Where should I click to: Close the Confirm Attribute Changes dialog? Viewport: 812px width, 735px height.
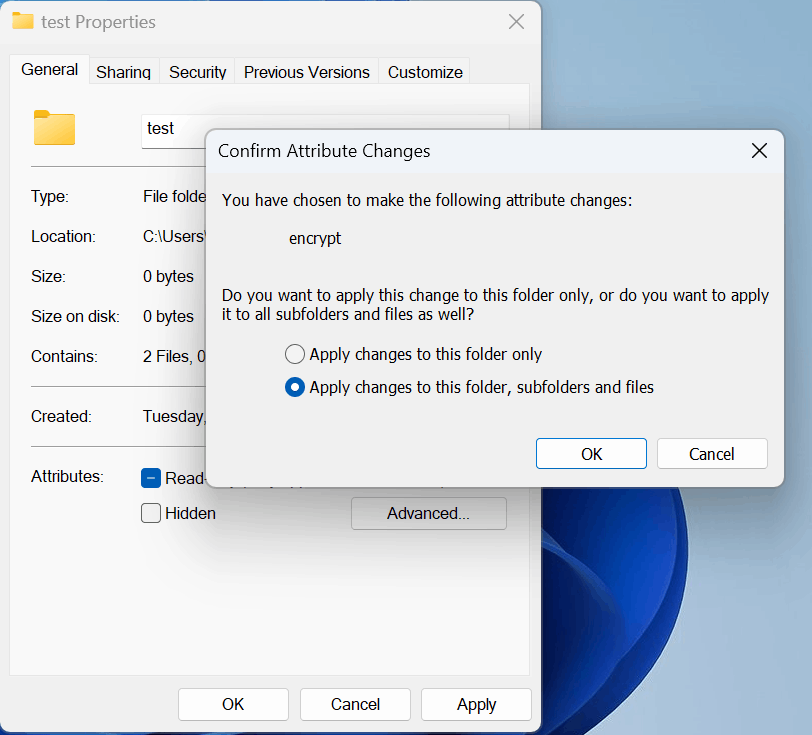coord(759,151)
